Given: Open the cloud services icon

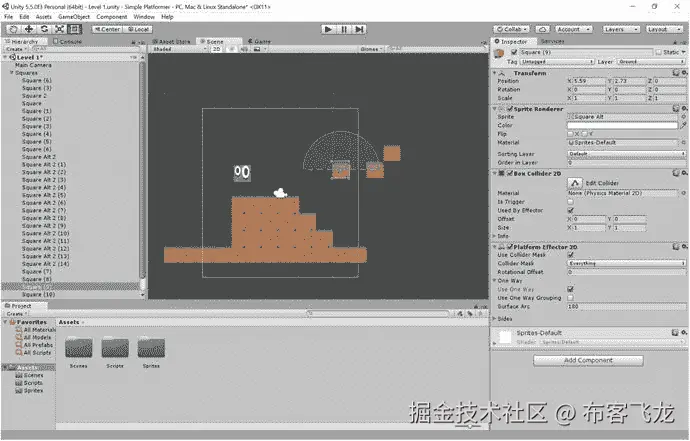Looking at the screenshot, I should 542,29.
